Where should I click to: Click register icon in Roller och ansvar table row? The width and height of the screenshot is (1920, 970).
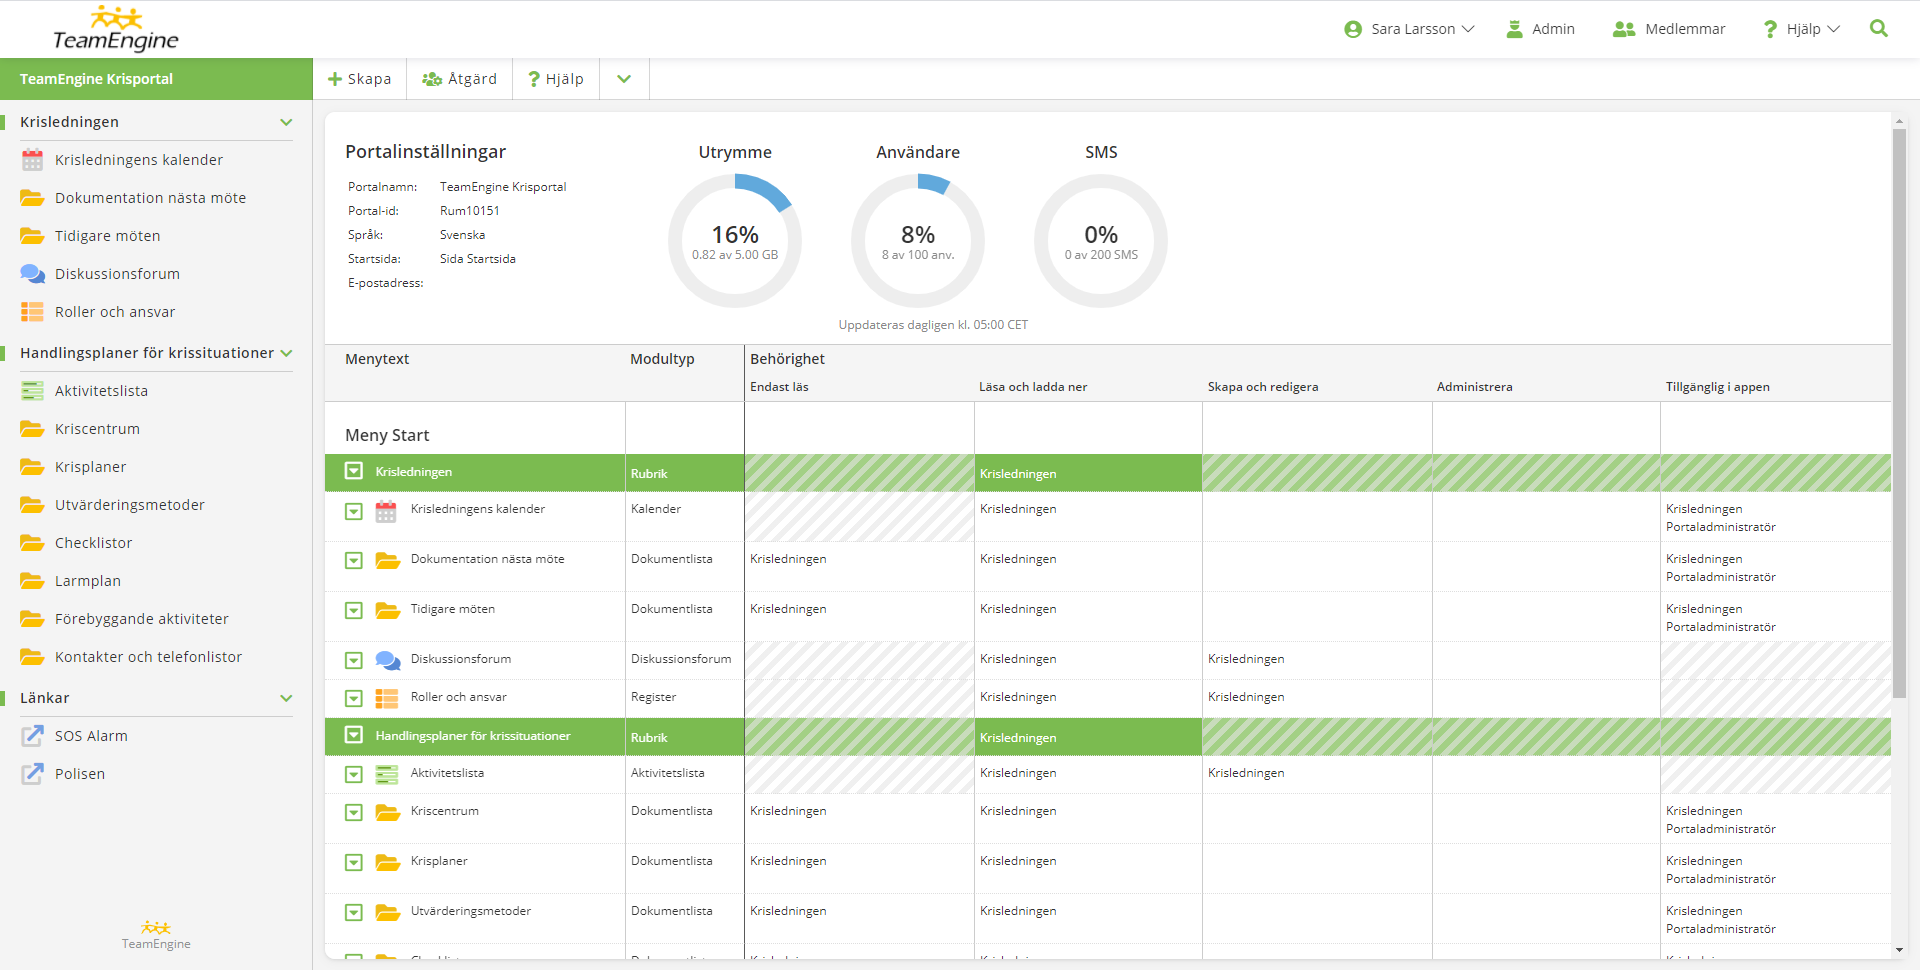(386, 699)
